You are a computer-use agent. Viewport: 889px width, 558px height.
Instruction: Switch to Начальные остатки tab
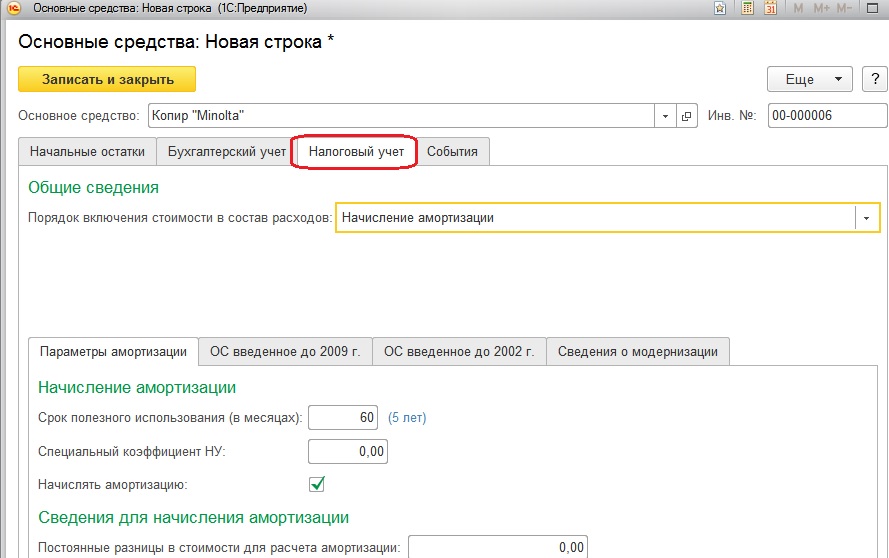[87, 152]
